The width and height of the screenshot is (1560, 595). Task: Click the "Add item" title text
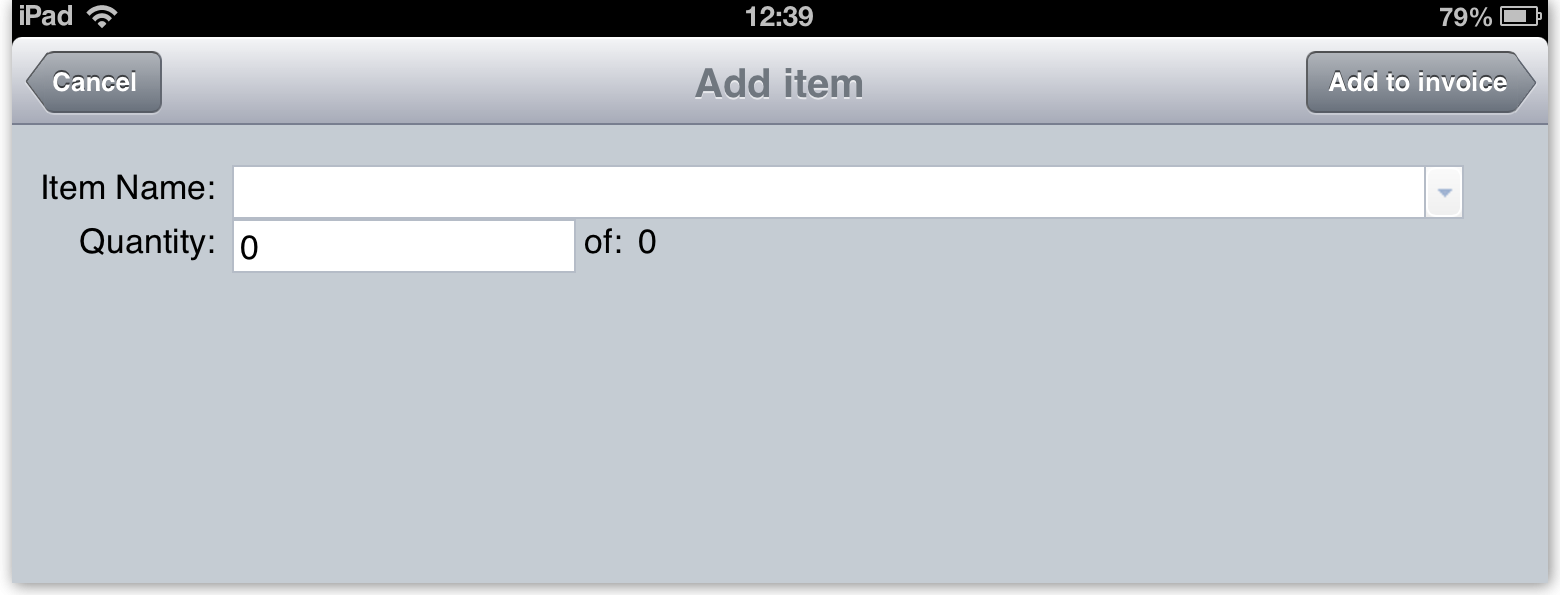pyautogui.click(x=779, y=83)
